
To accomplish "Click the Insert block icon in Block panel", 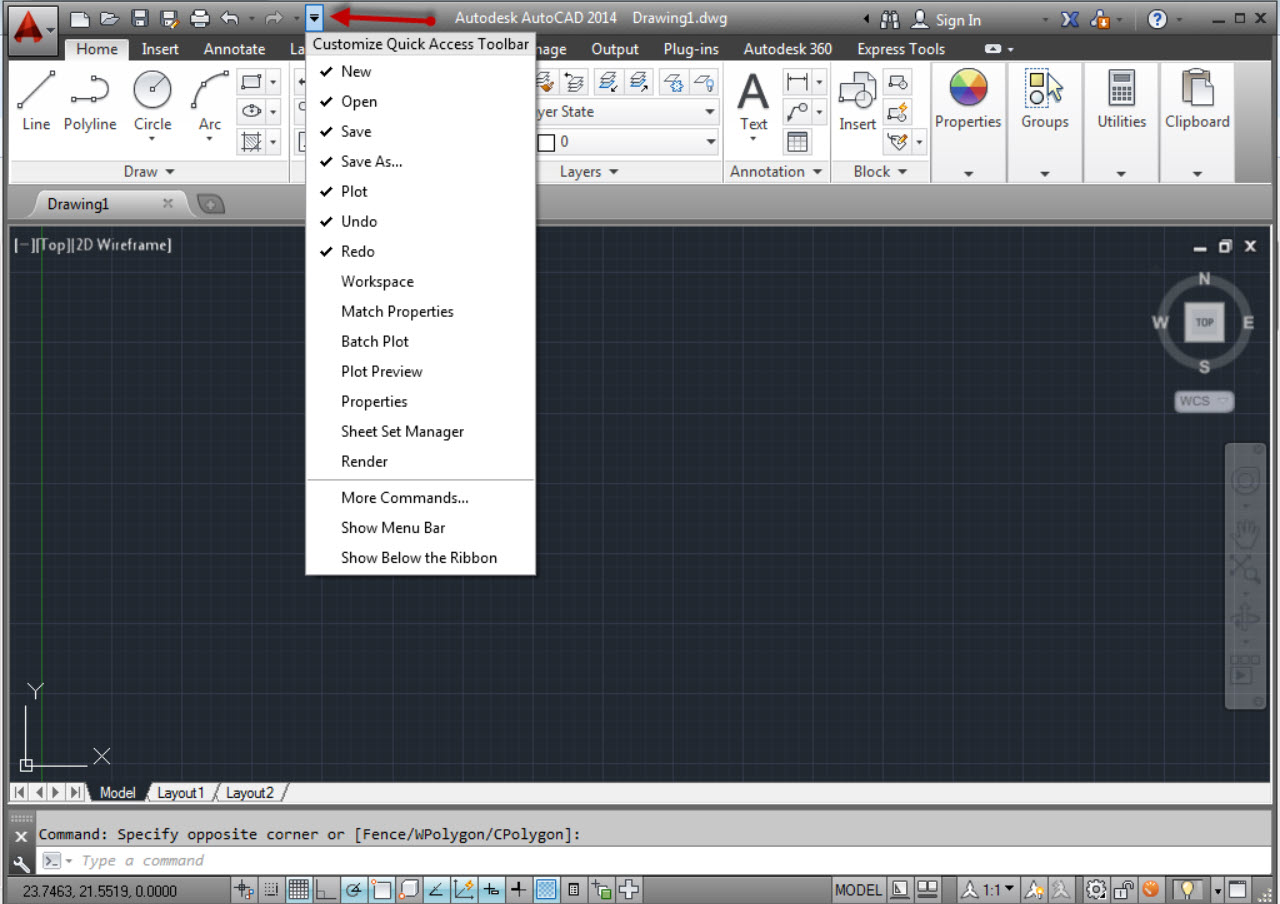I will coord(857,102).
